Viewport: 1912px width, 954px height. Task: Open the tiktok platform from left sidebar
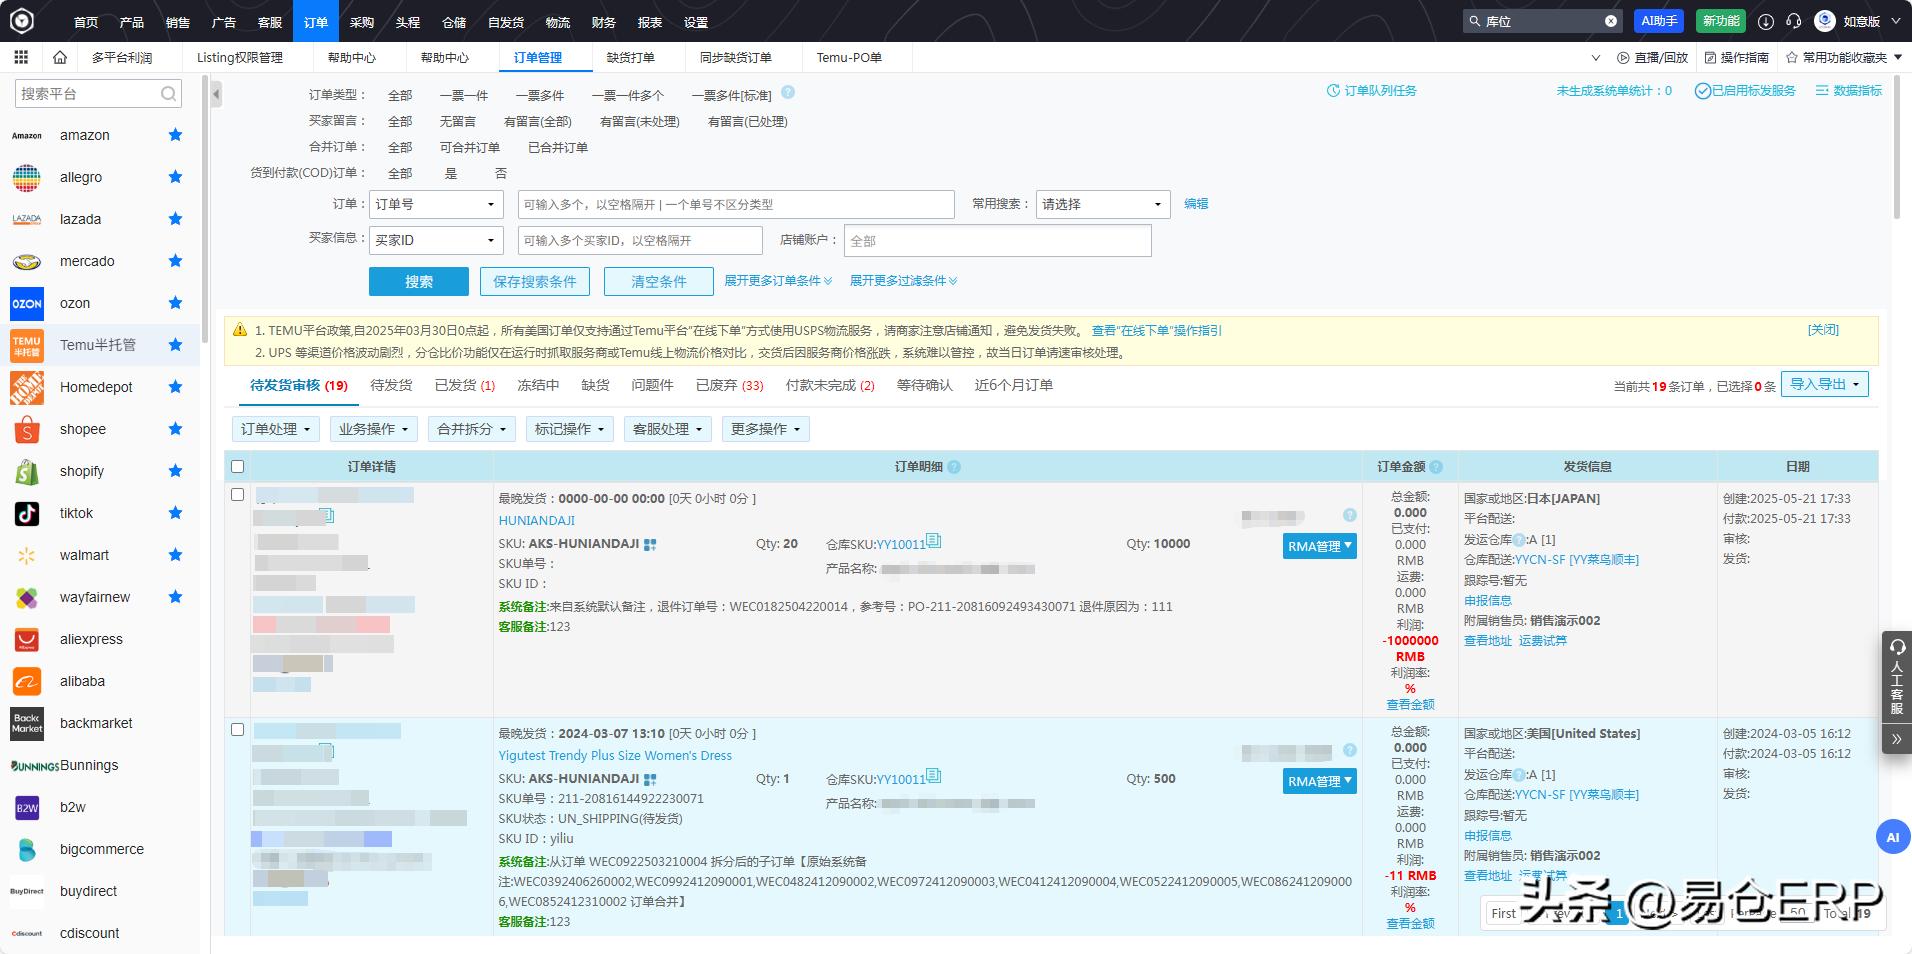click(27, 513)
